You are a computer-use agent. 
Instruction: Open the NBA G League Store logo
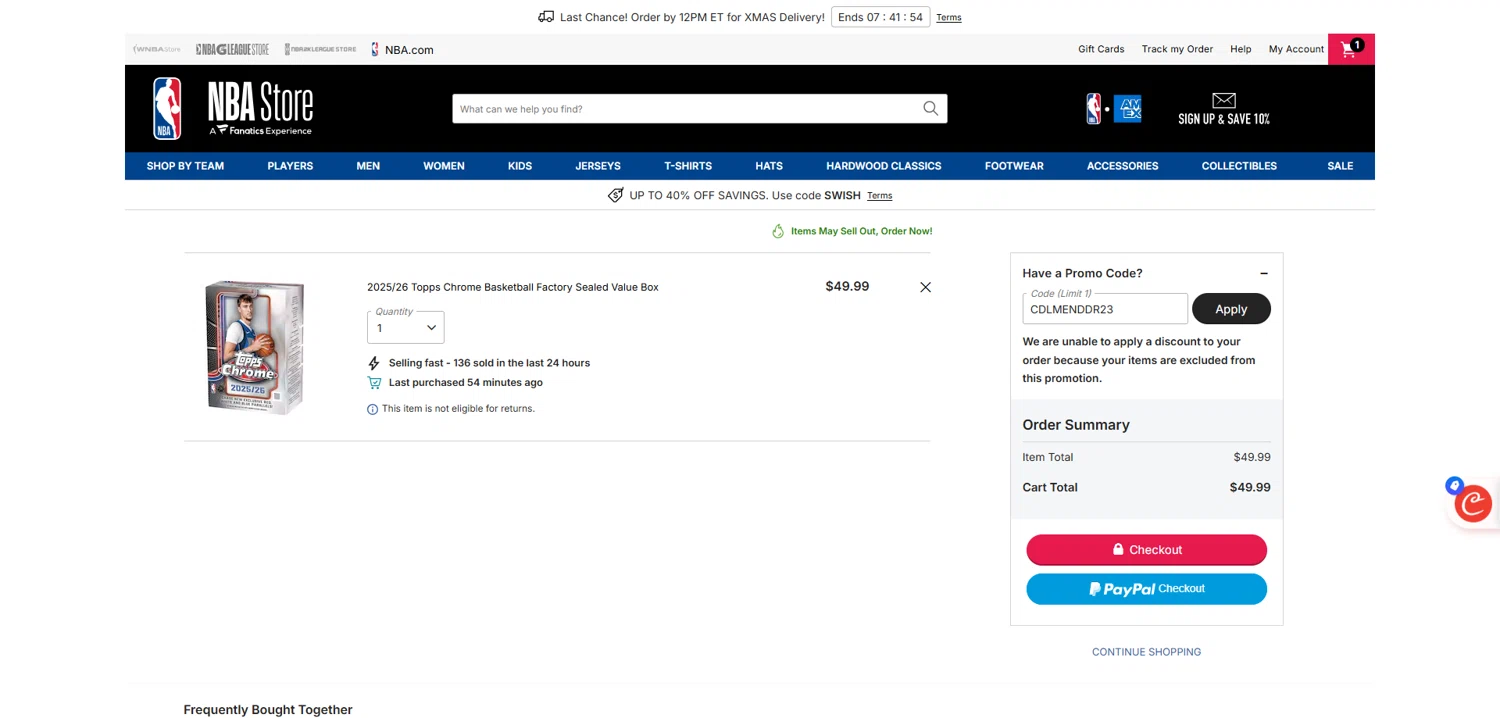232,49
